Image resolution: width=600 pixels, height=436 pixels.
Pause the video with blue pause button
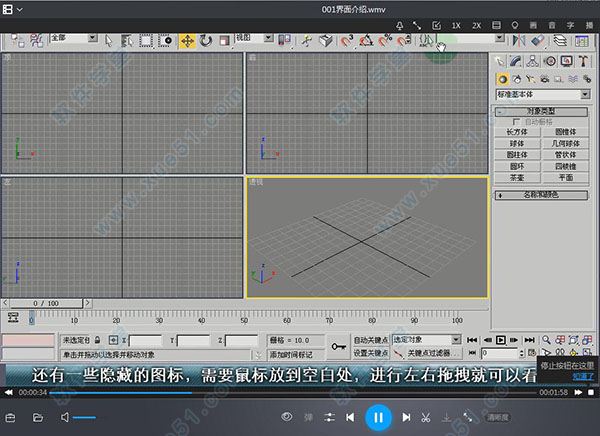coord(378,417)
